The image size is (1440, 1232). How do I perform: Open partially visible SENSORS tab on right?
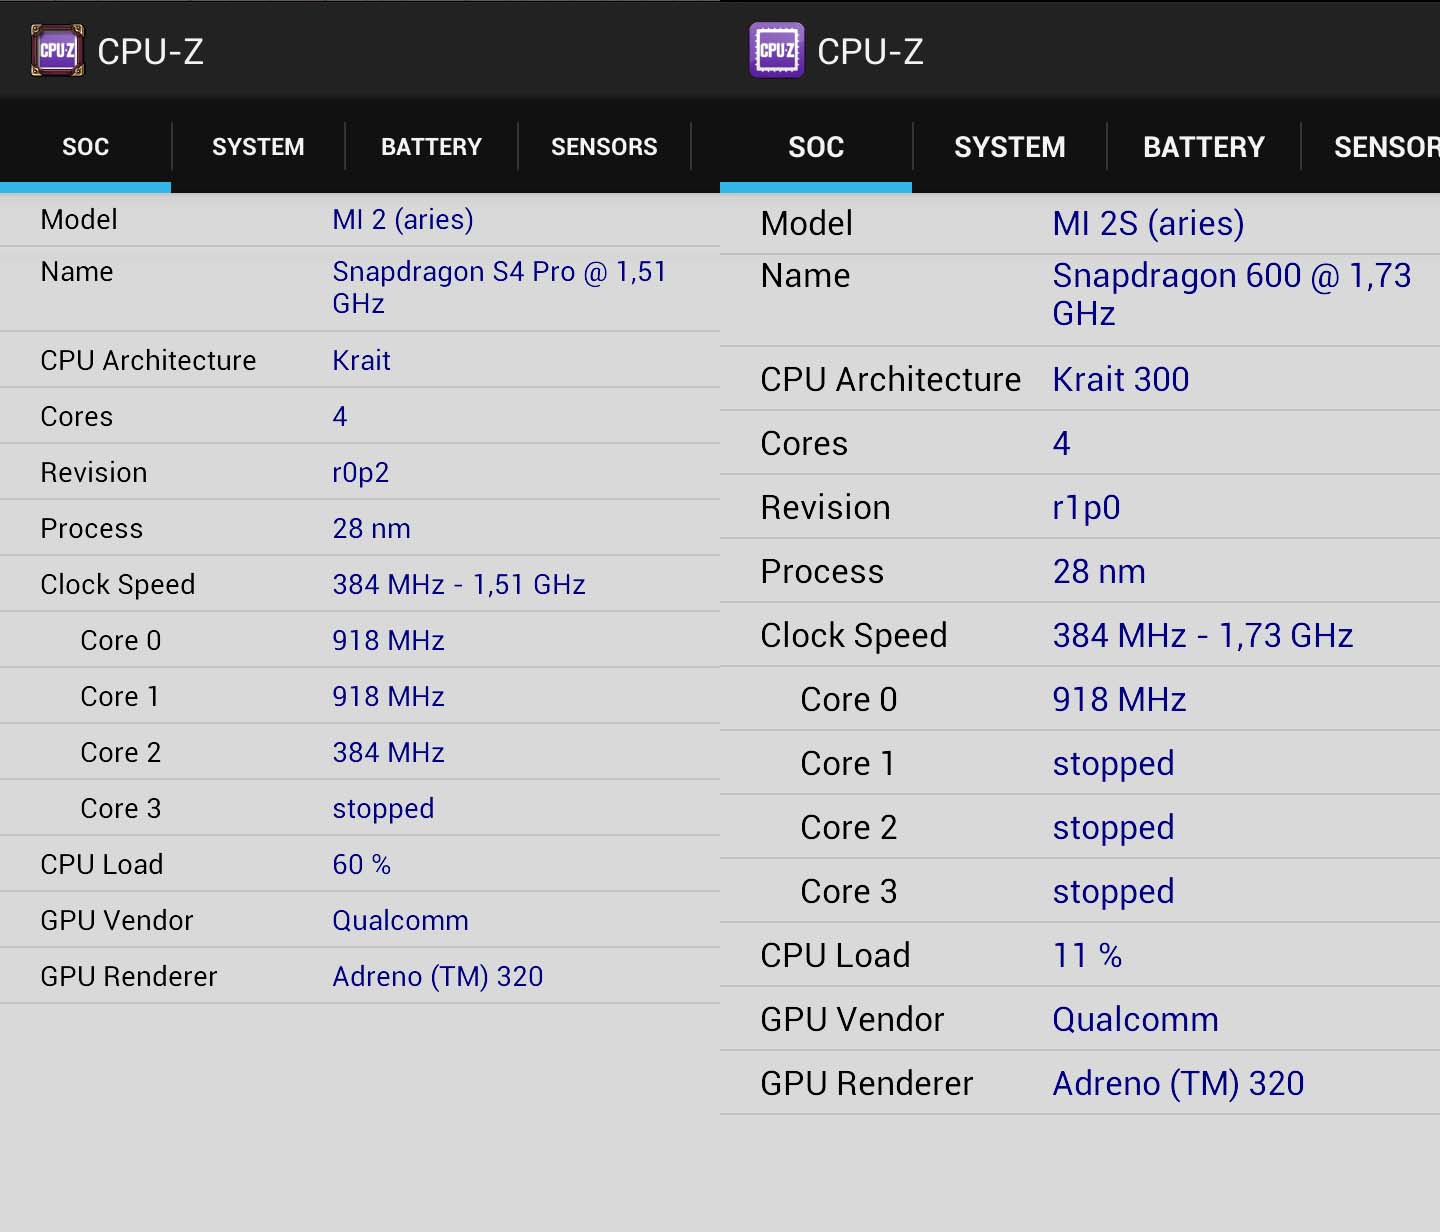tap(1385, 147)
